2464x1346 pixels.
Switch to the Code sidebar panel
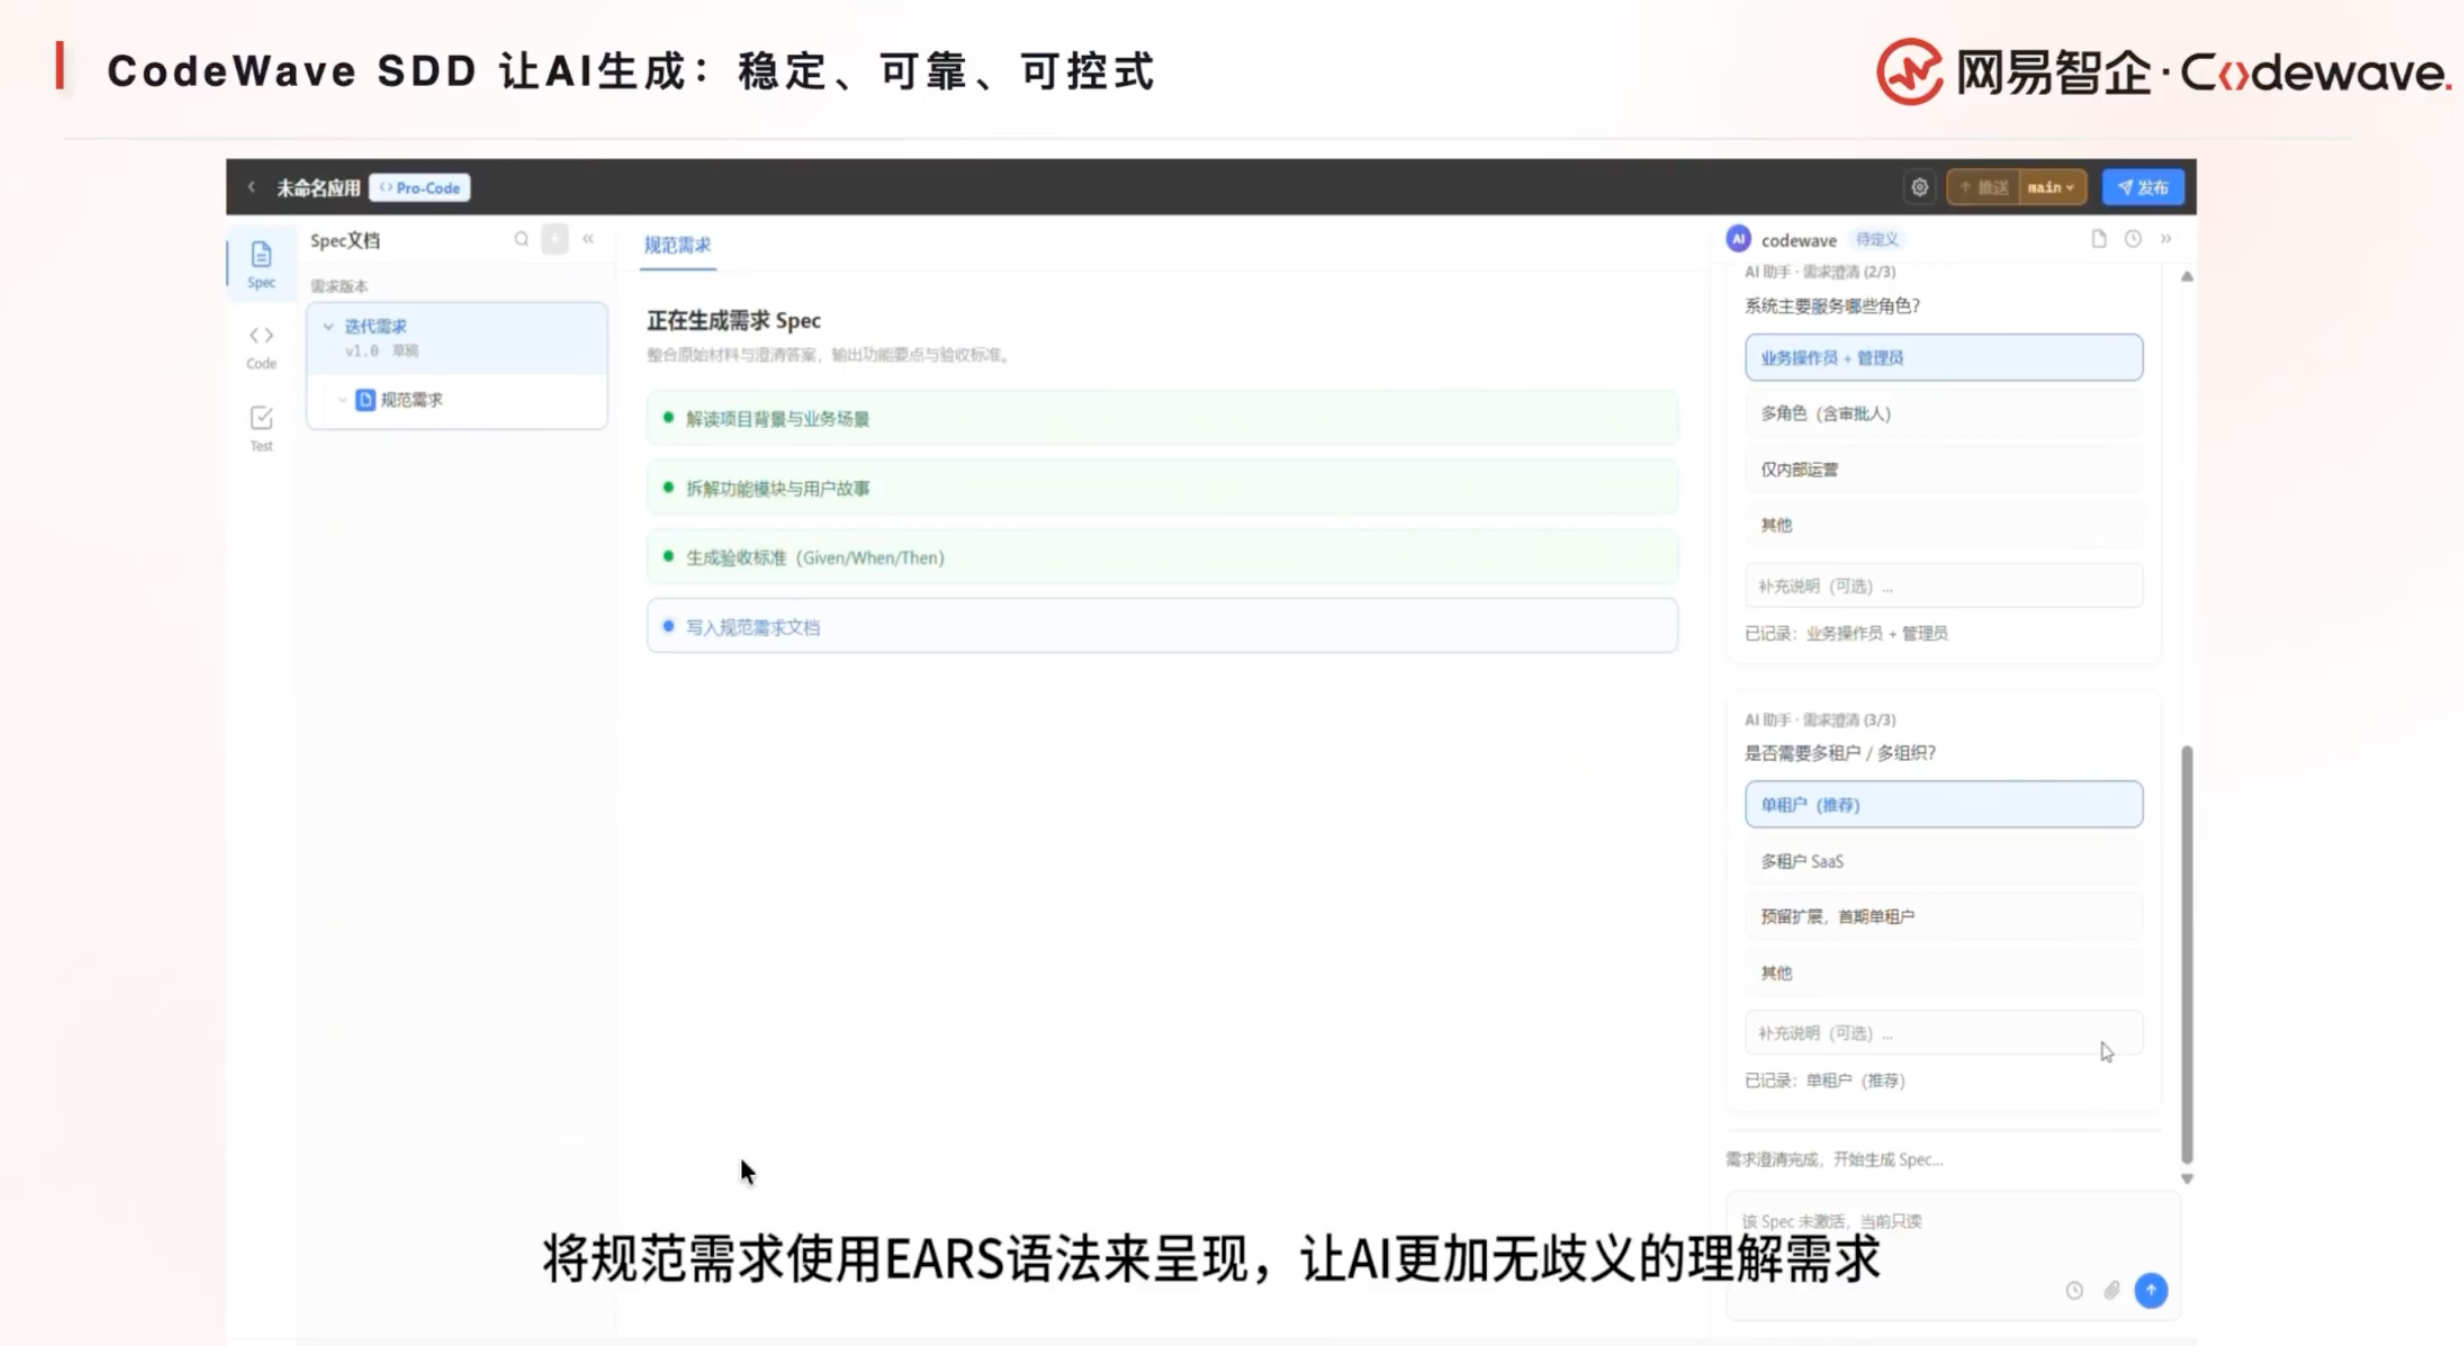point(261,346)
